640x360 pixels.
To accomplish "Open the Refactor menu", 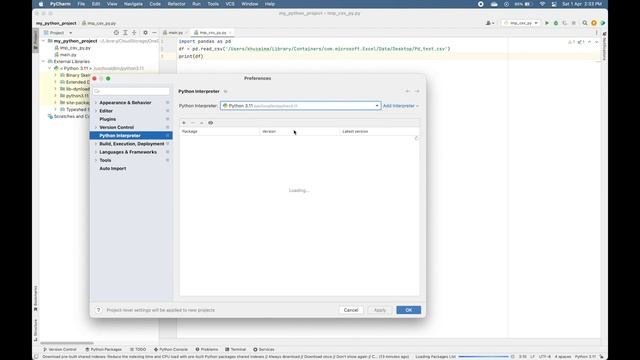I will click(176, 4).
